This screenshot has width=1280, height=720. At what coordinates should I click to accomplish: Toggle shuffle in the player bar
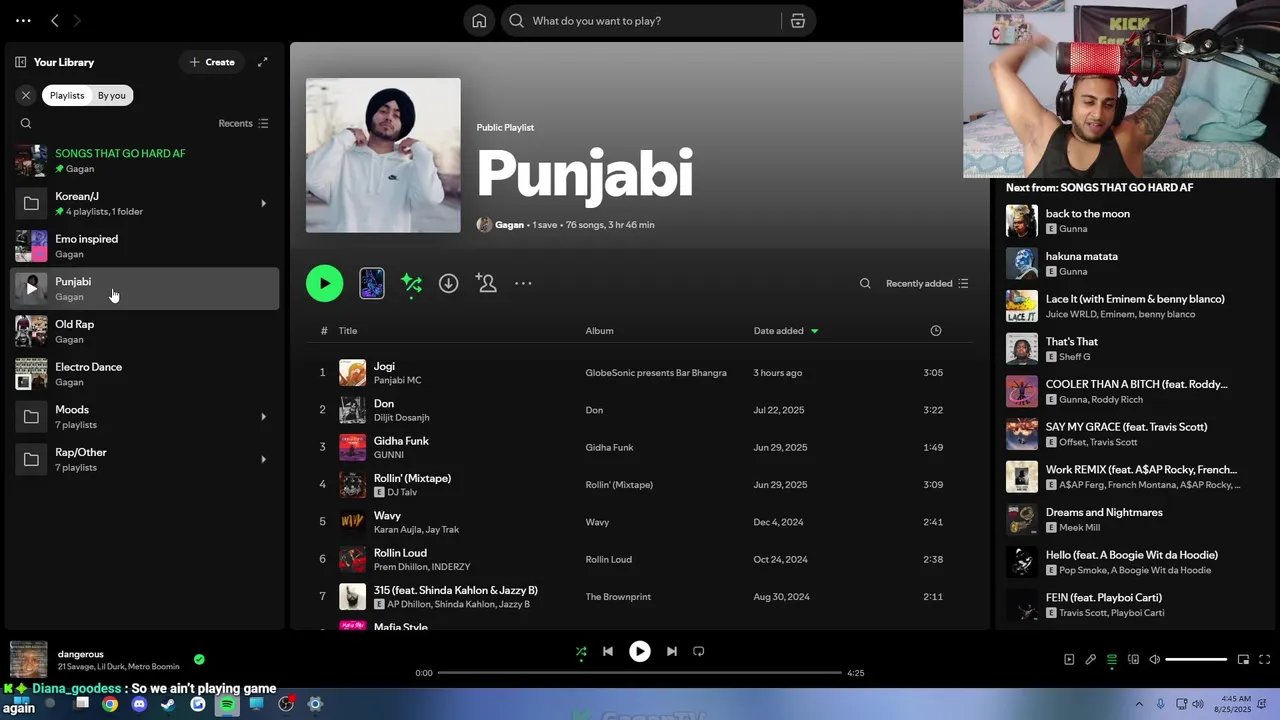581,652
